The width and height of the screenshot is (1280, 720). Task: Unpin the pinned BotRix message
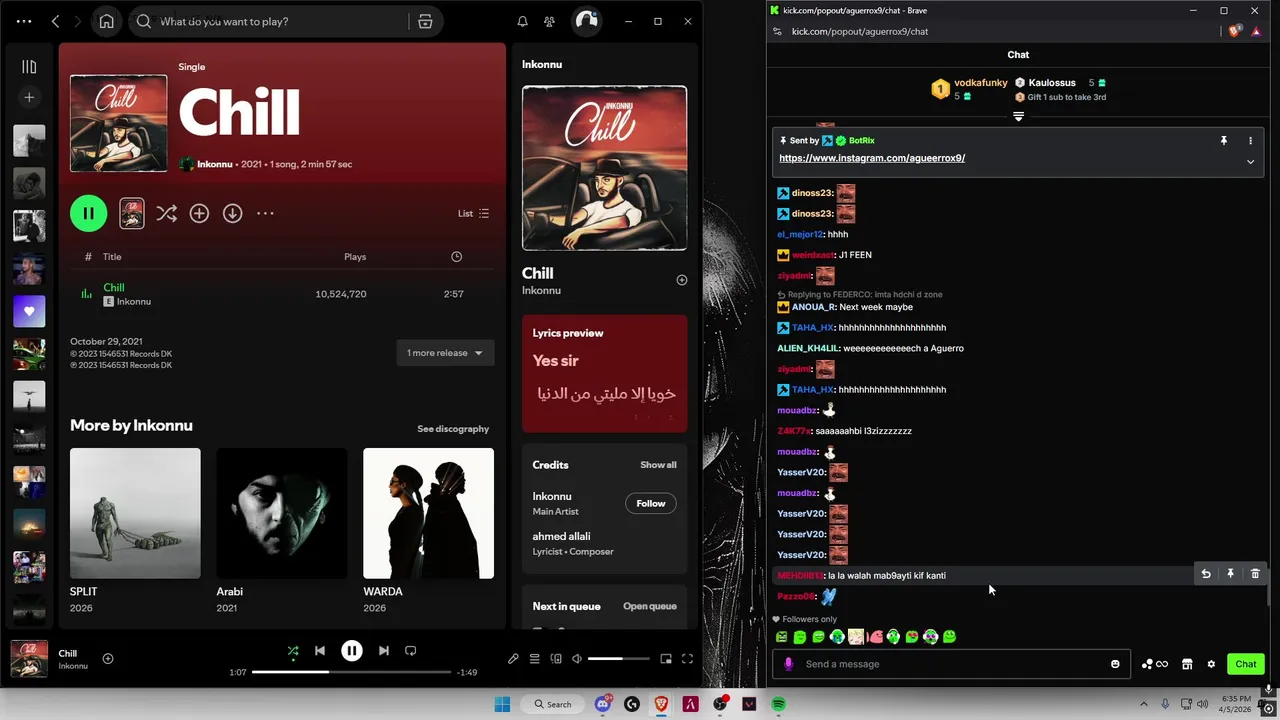point(1223,141)
